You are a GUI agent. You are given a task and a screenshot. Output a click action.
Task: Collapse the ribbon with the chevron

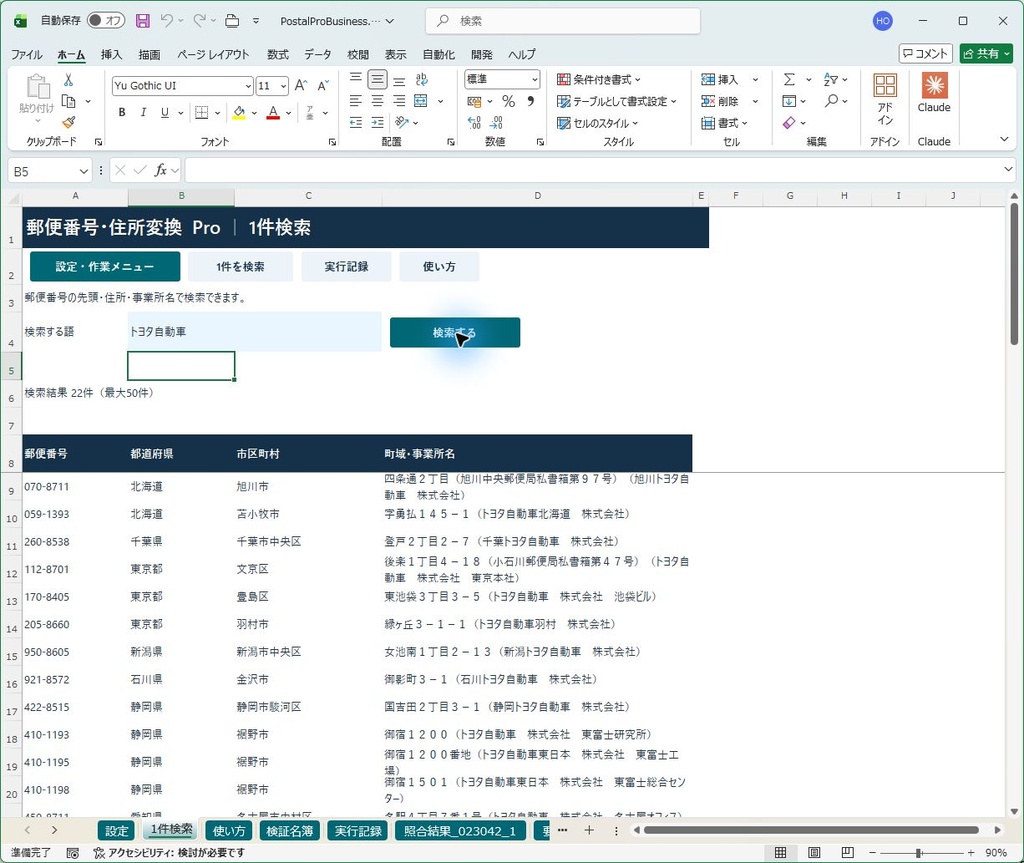point(1004,139)
